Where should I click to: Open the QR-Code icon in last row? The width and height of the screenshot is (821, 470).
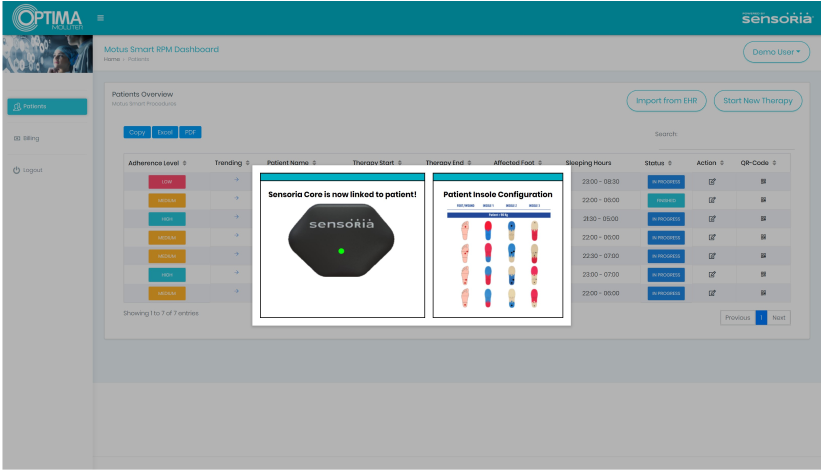763,293
